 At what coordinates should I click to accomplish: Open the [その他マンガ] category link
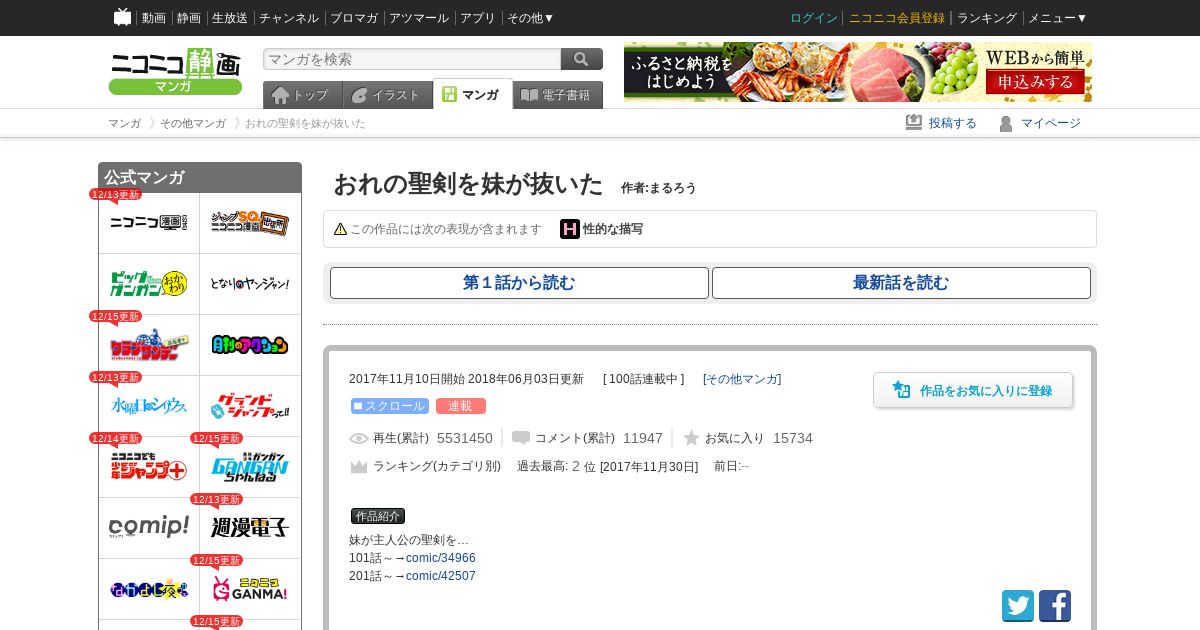coord(742,379)
